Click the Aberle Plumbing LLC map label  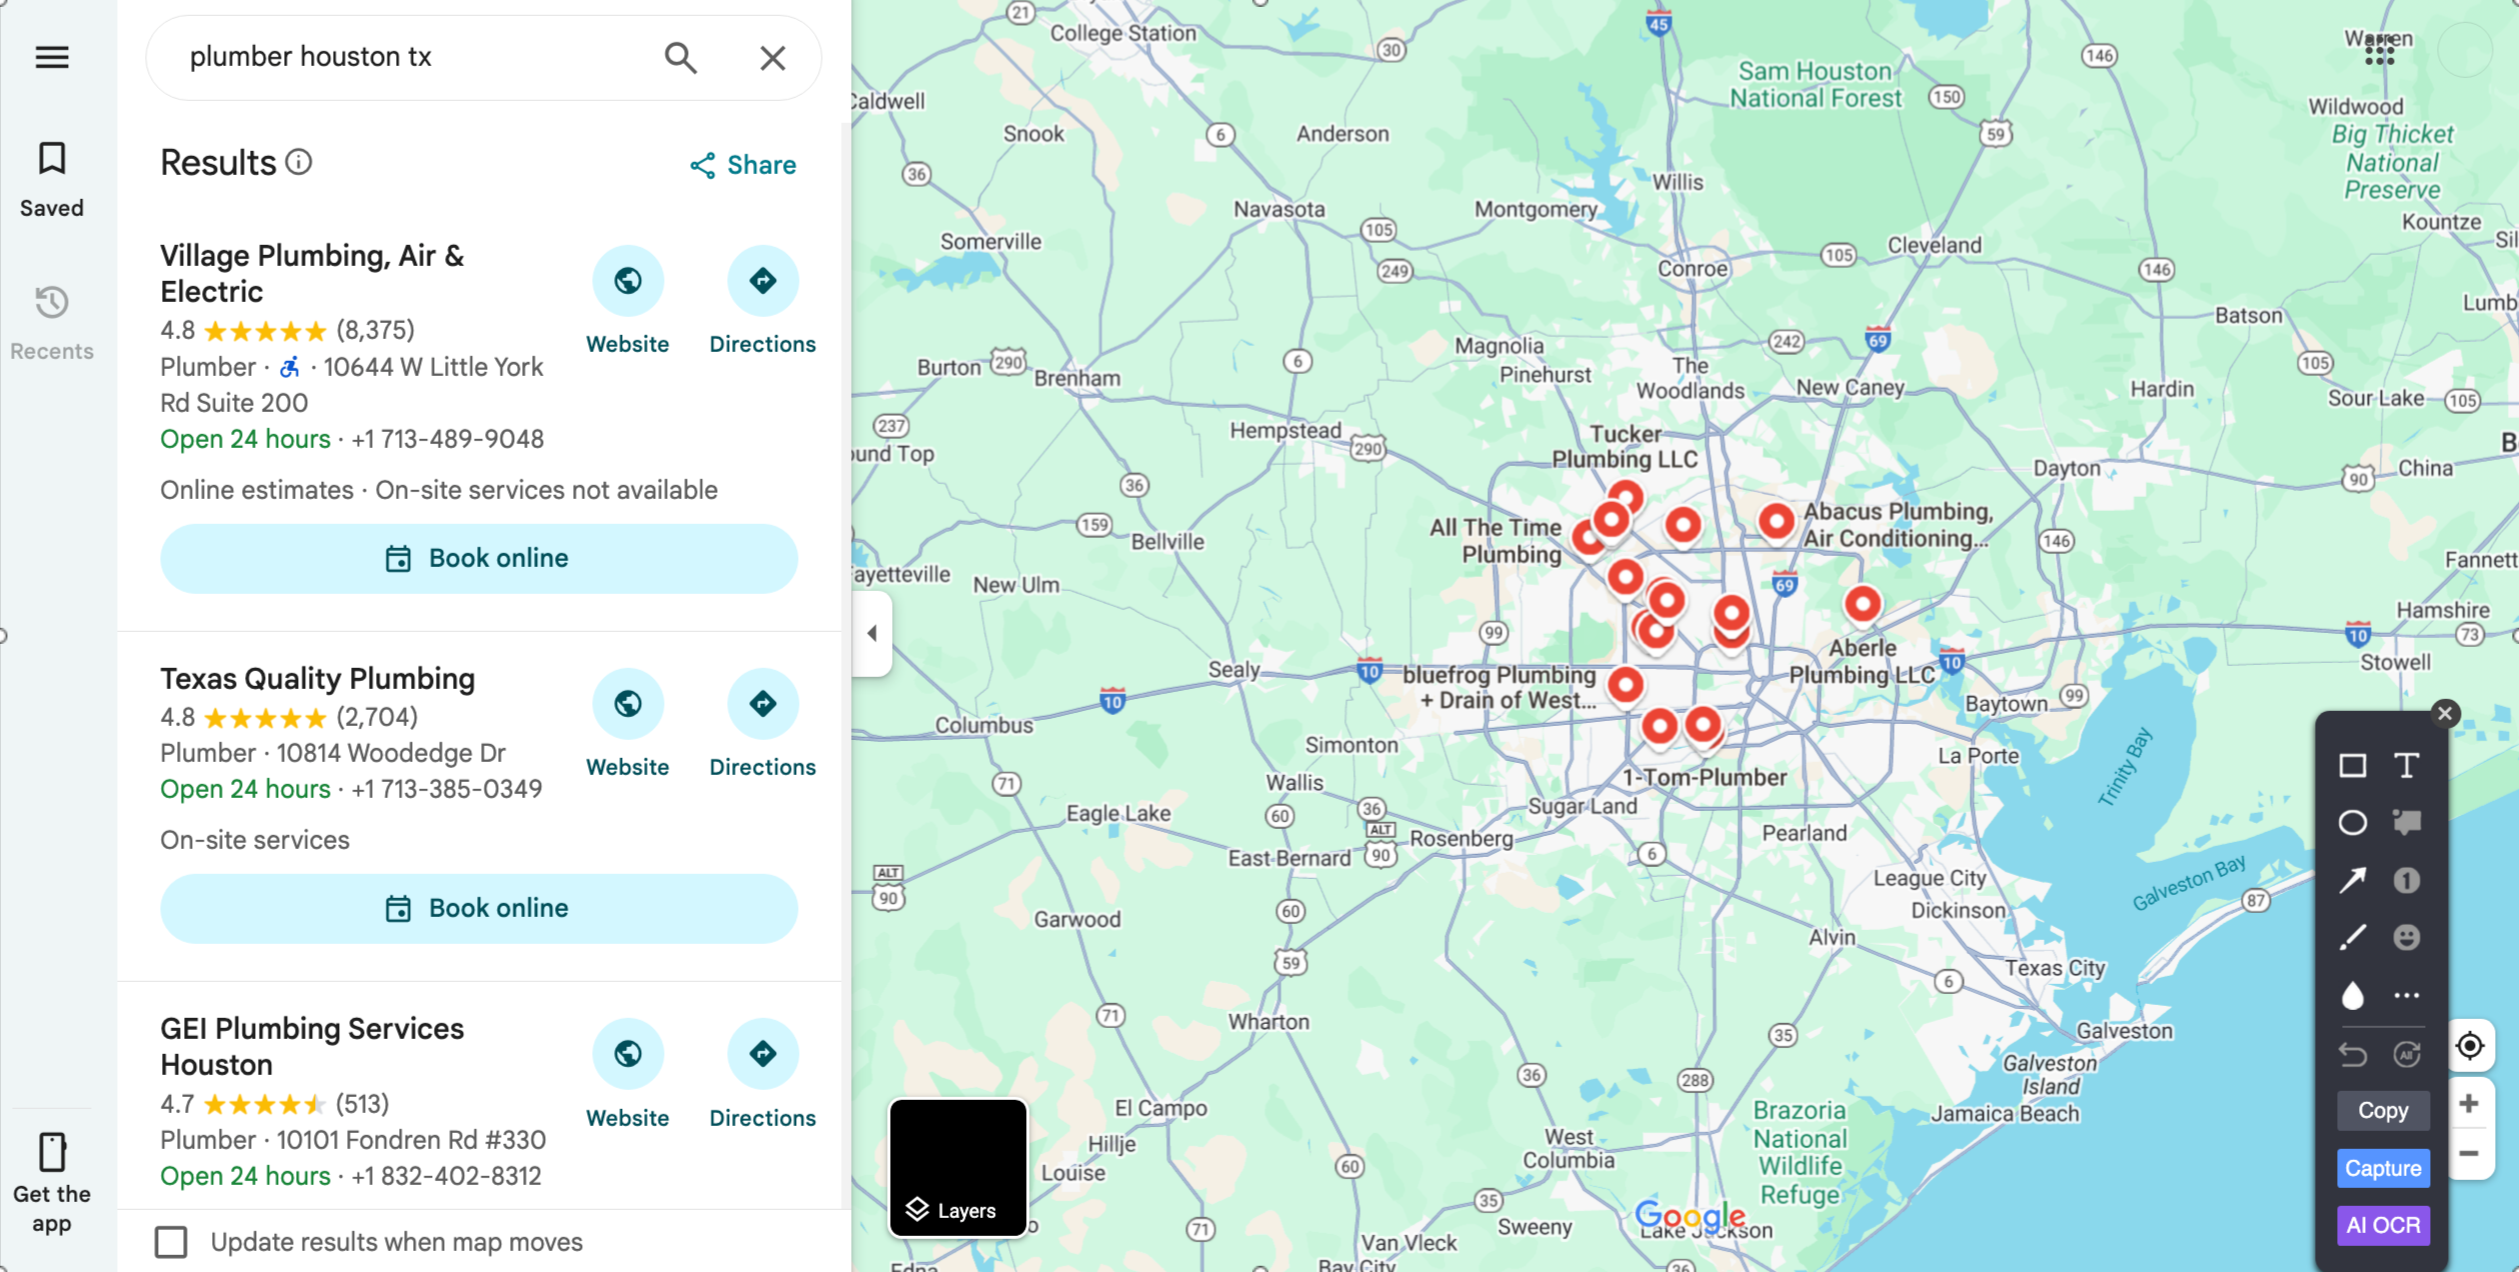[x=1862, y=661]
